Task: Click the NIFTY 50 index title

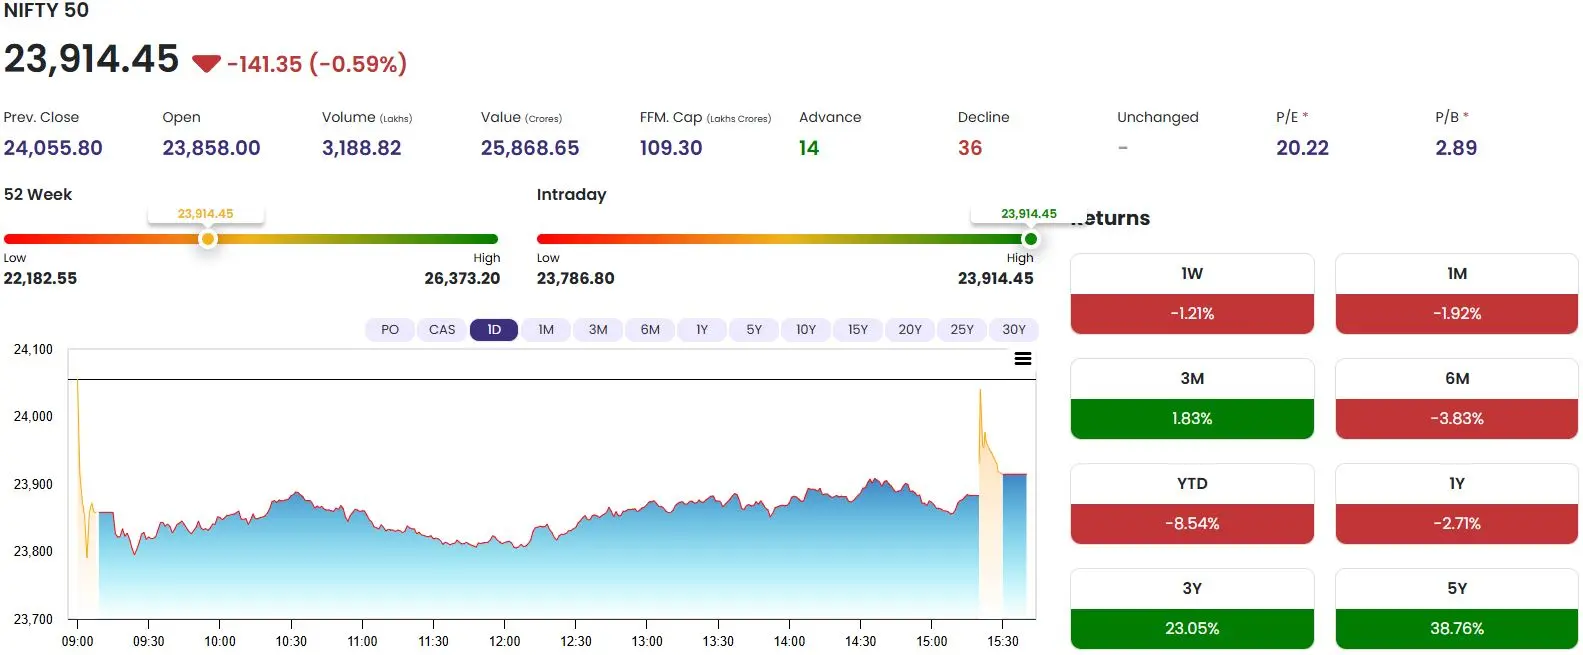Action: [46, 10]
